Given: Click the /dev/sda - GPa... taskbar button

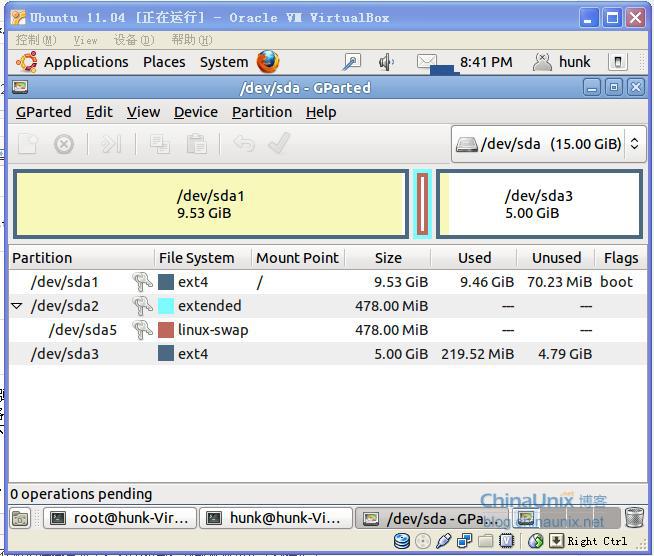Looking at the screenshot, I should (432, 518).
